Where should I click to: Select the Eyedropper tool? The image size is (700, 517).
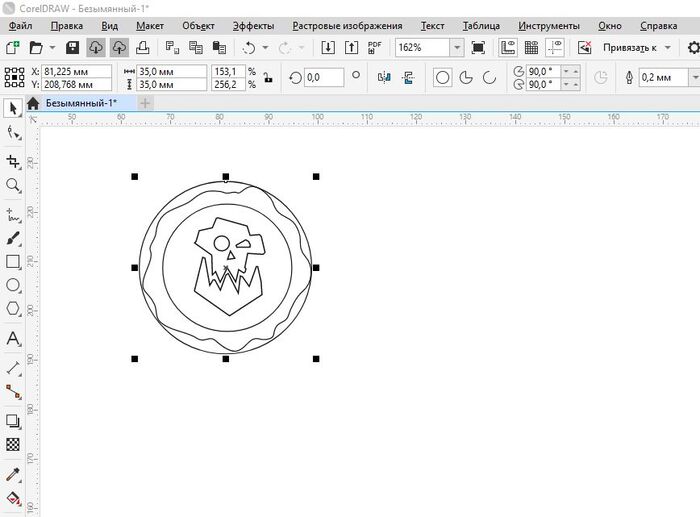(14, 472)
